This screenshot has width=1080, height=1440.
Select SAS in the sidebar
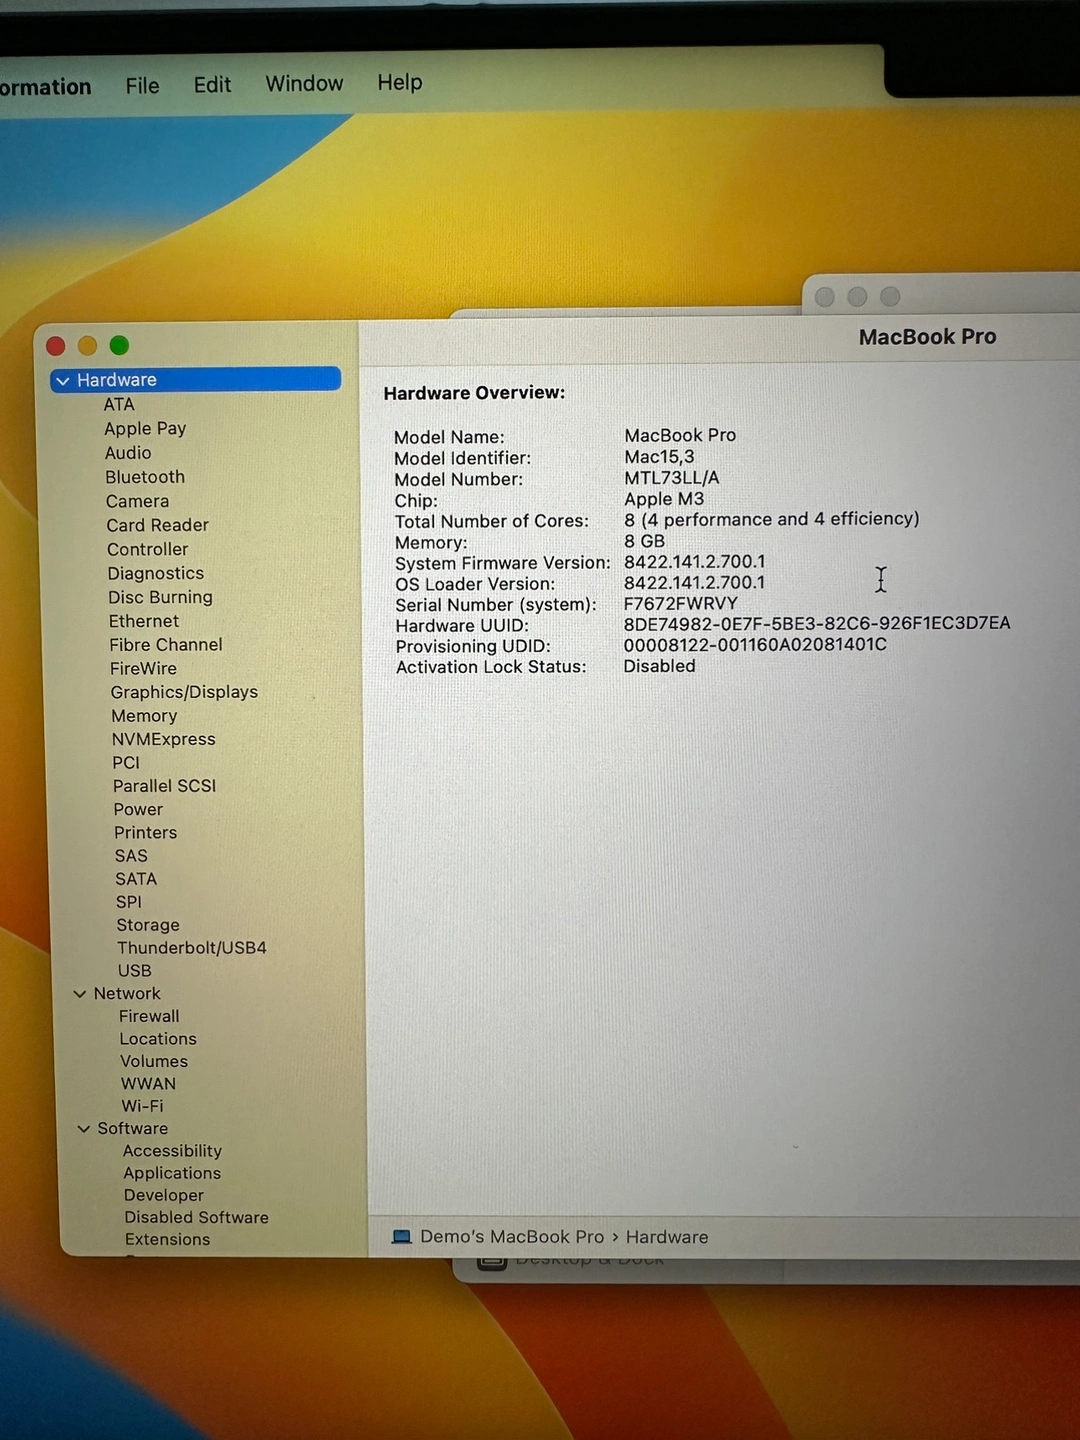(x=131, y=856)
